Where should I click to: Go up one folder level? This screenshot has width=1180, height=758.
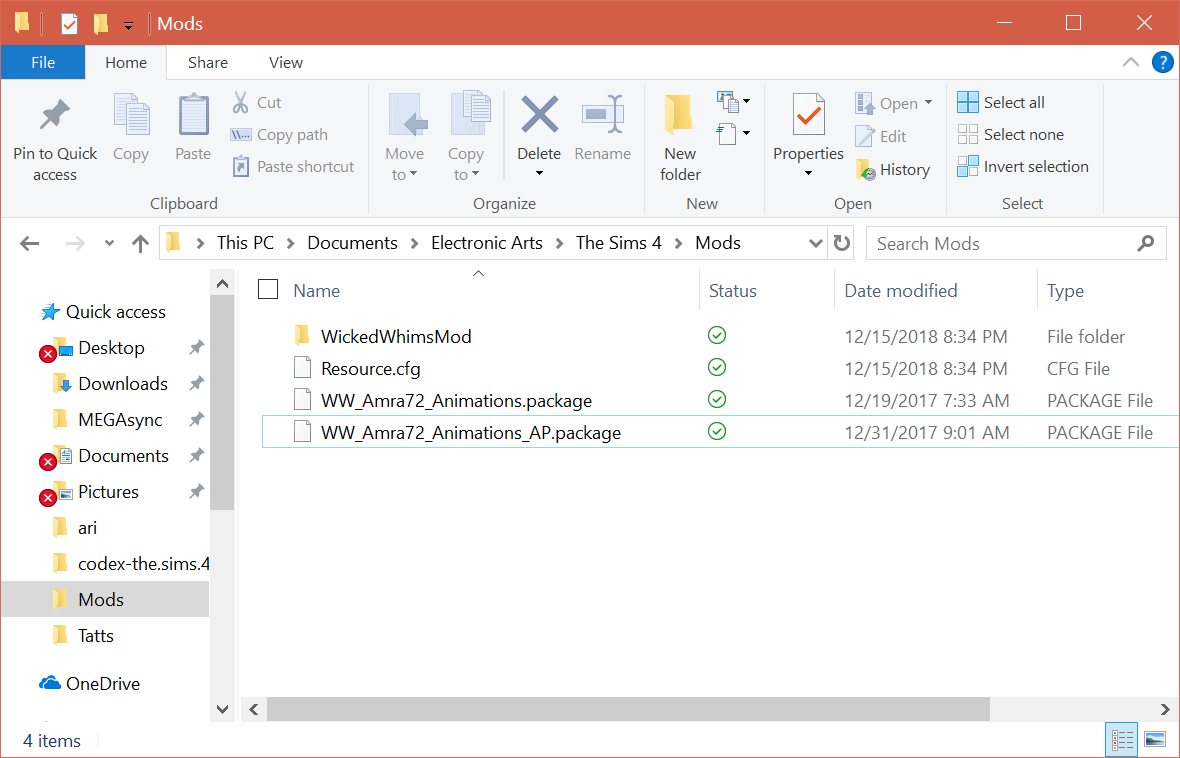(140, 243)
